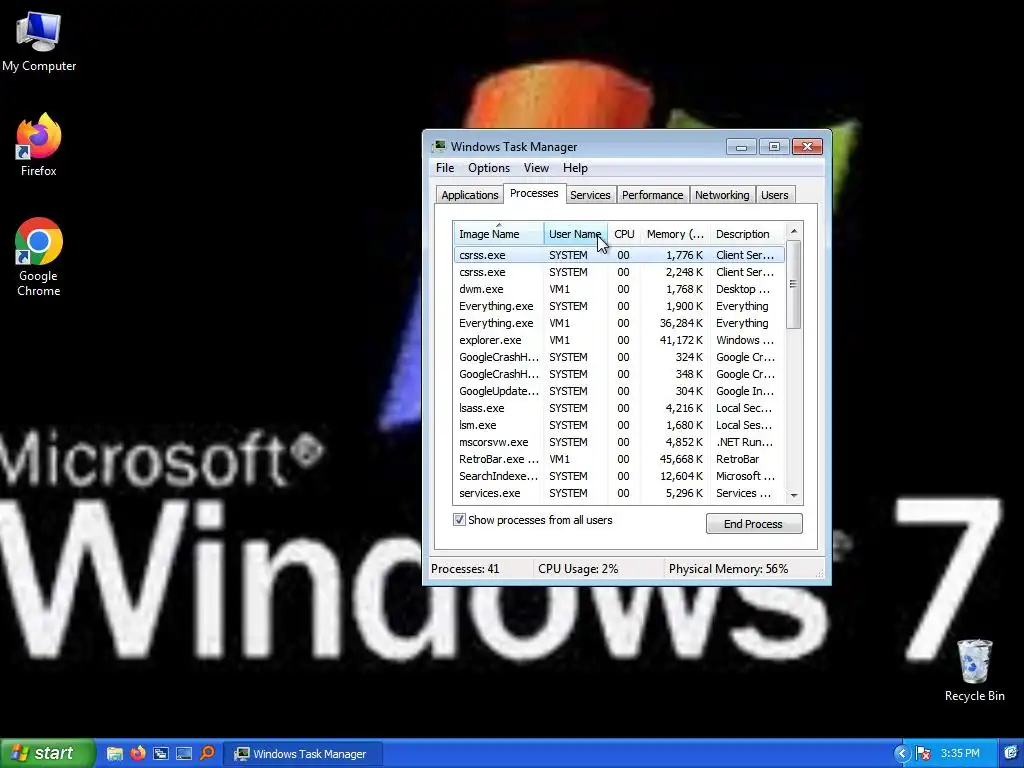This screenshot has width=1024, height=768.
Task: Open the Help menu
Action: (575, 168)
